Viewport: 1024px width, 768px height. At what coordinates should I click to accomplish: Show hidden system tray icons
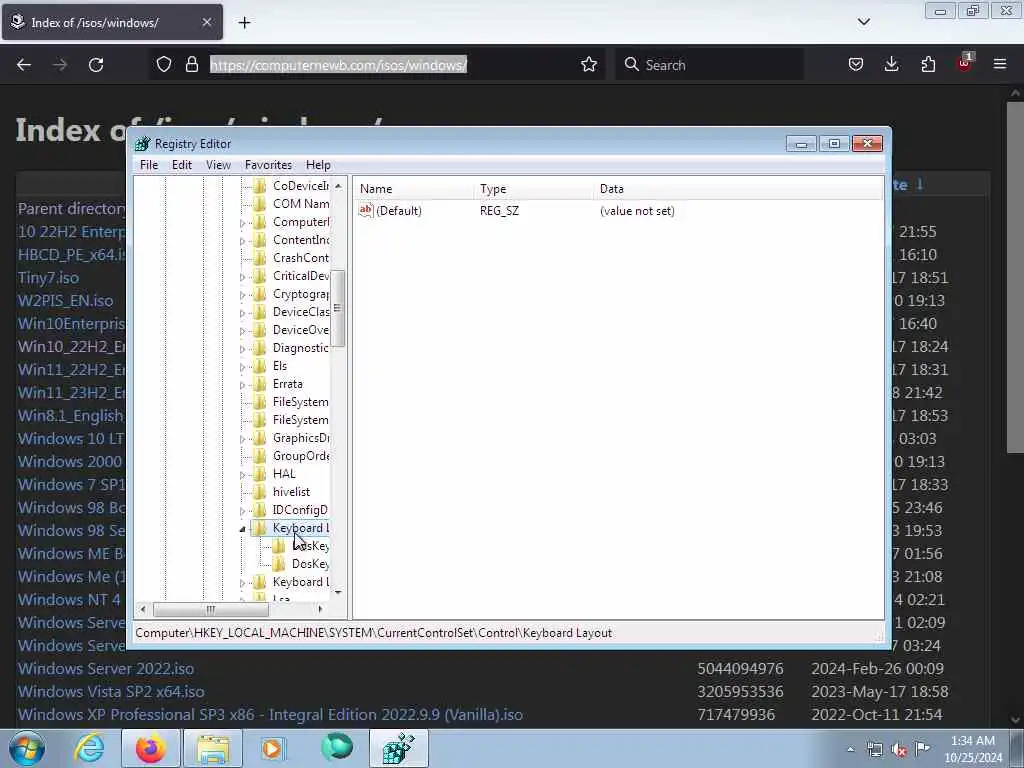click(850, 749)
